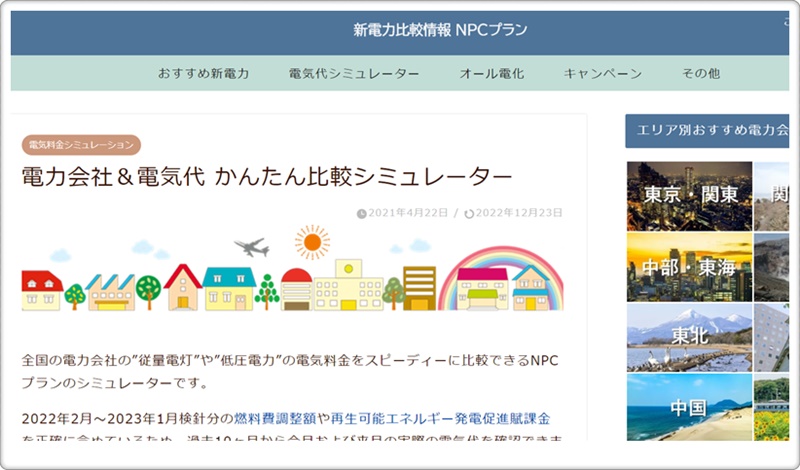The image size is (800, 470).
Task: Open the 東北 area thumbnail
Action: (x=689, y=337)
